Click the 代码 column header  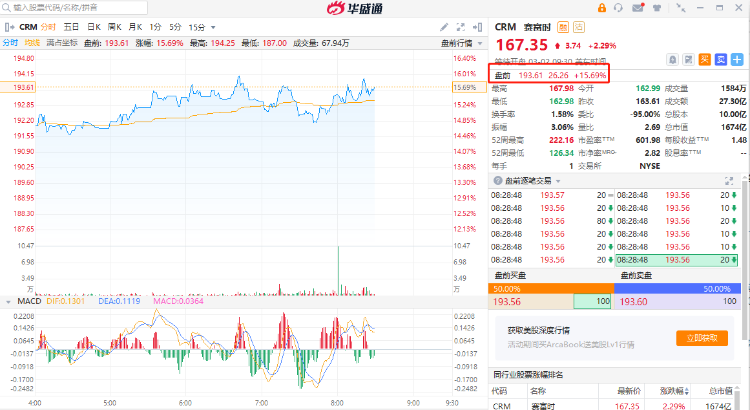[x=499, y=391]
